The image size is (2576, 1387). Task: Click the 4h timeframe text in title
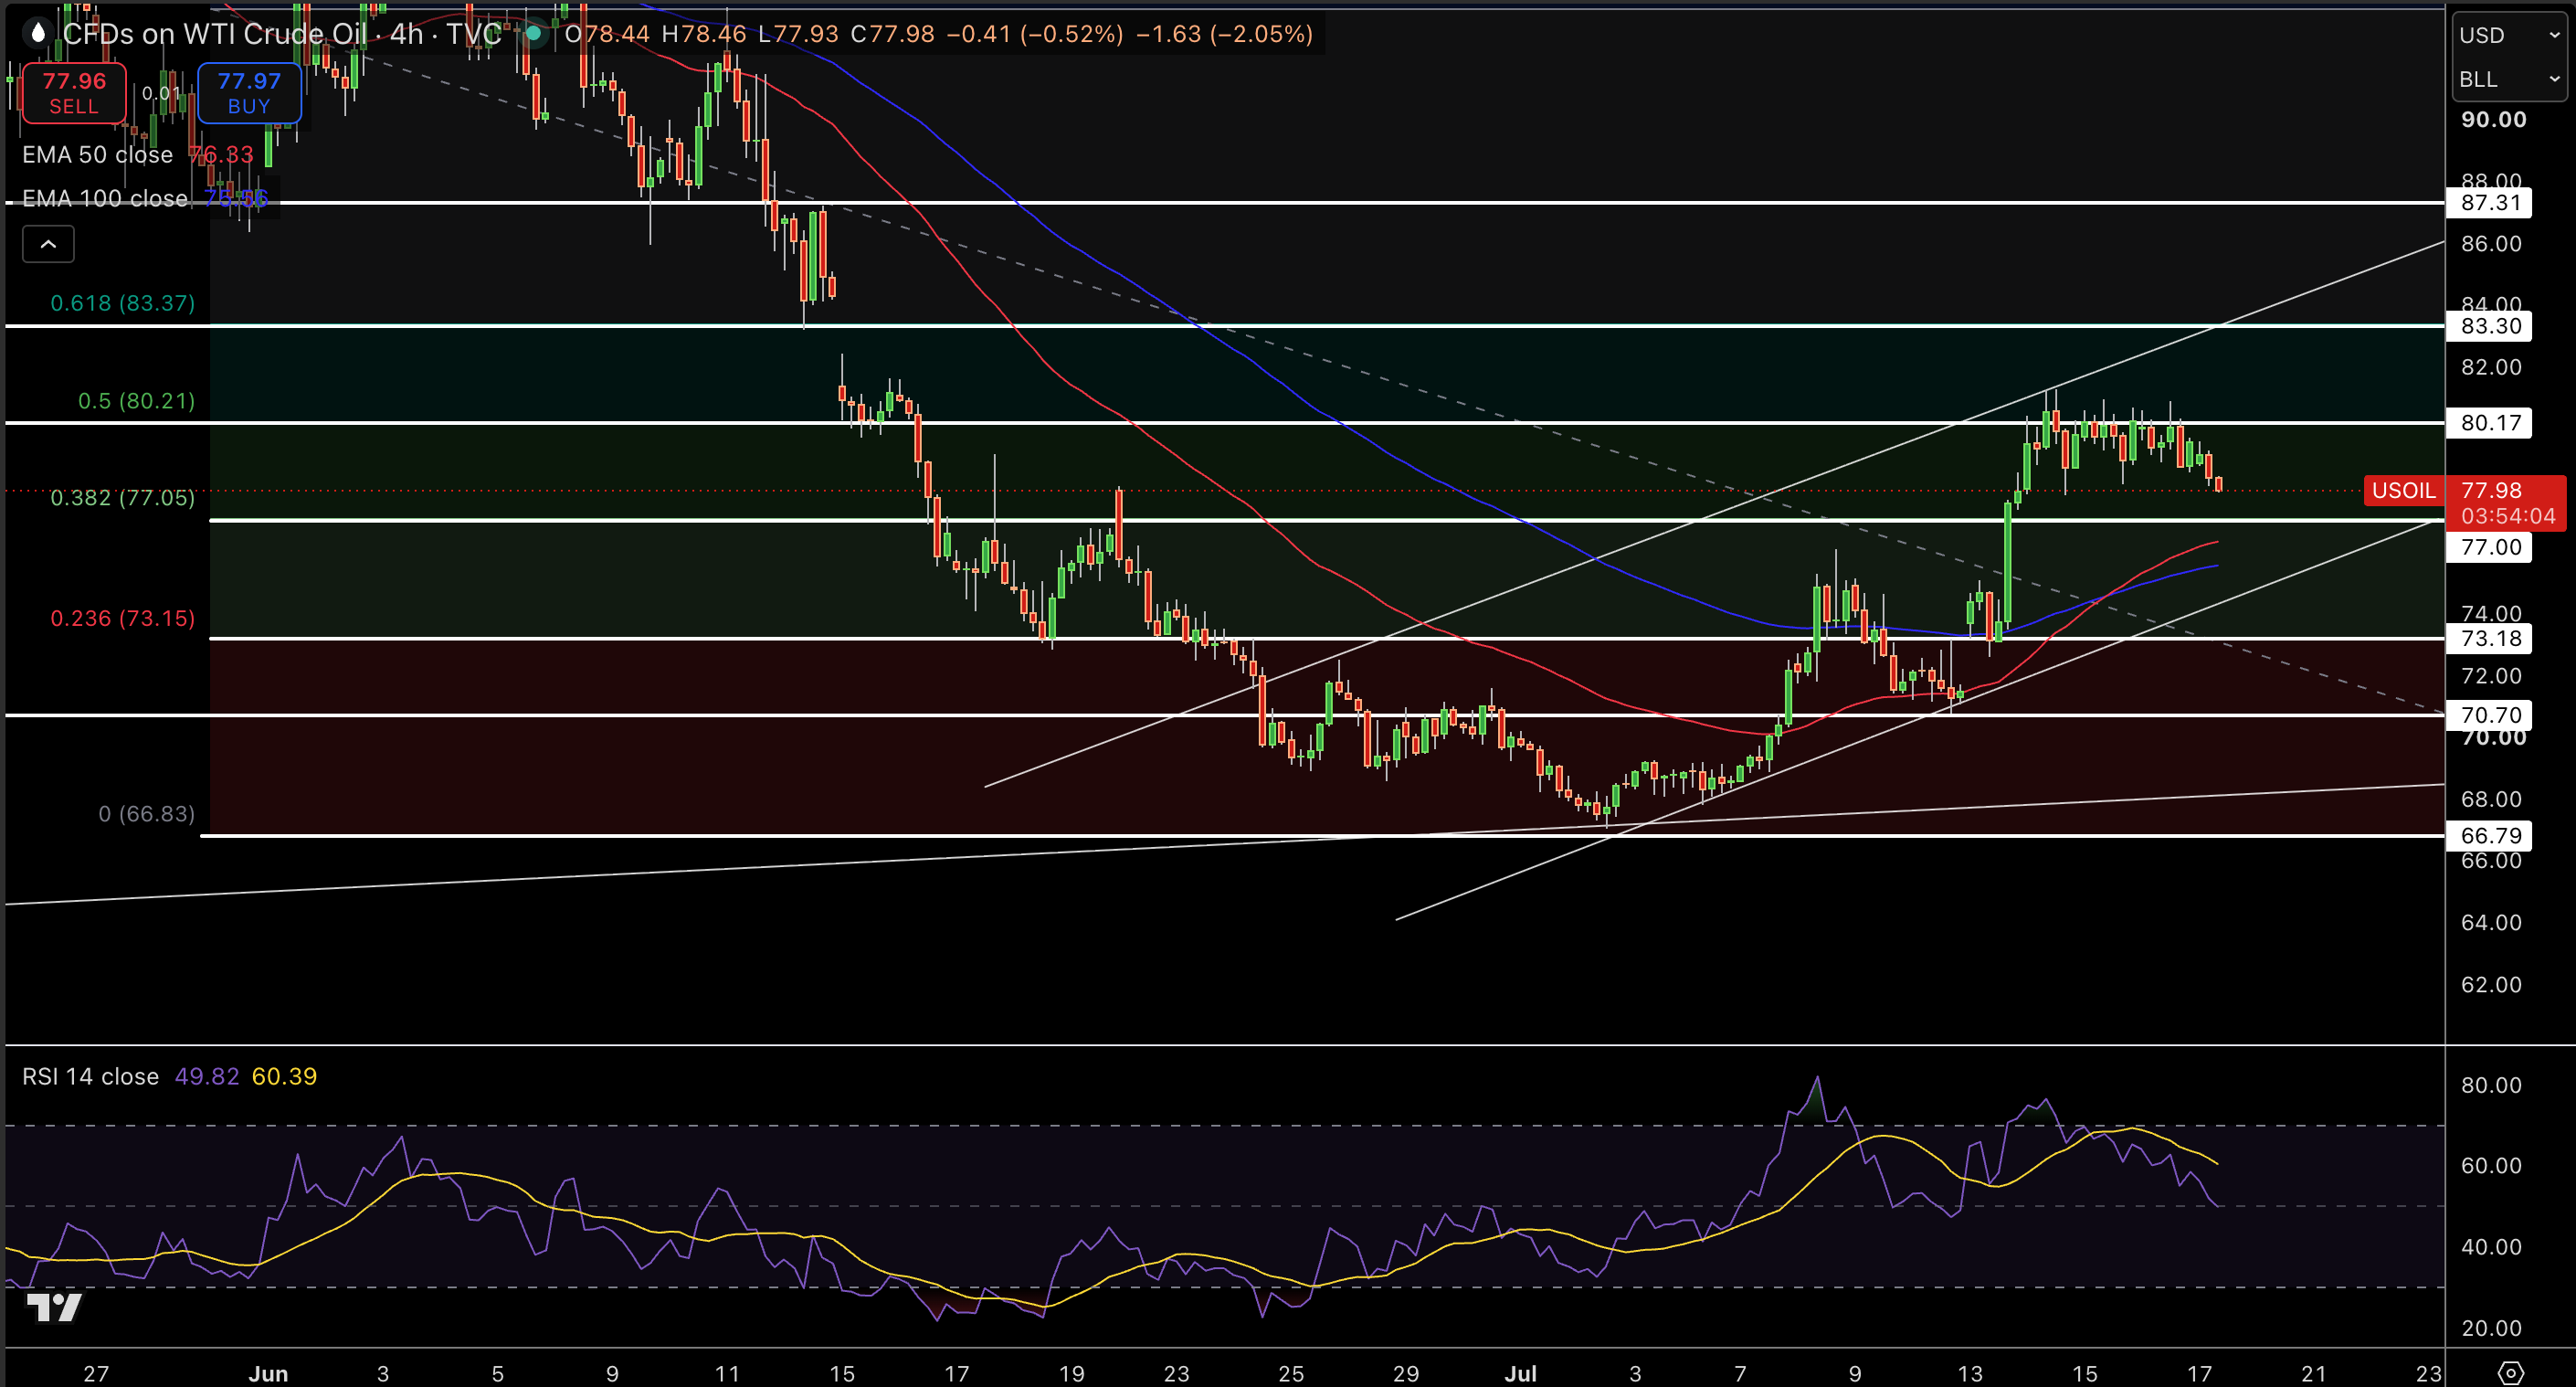click(x=407, y=34)
